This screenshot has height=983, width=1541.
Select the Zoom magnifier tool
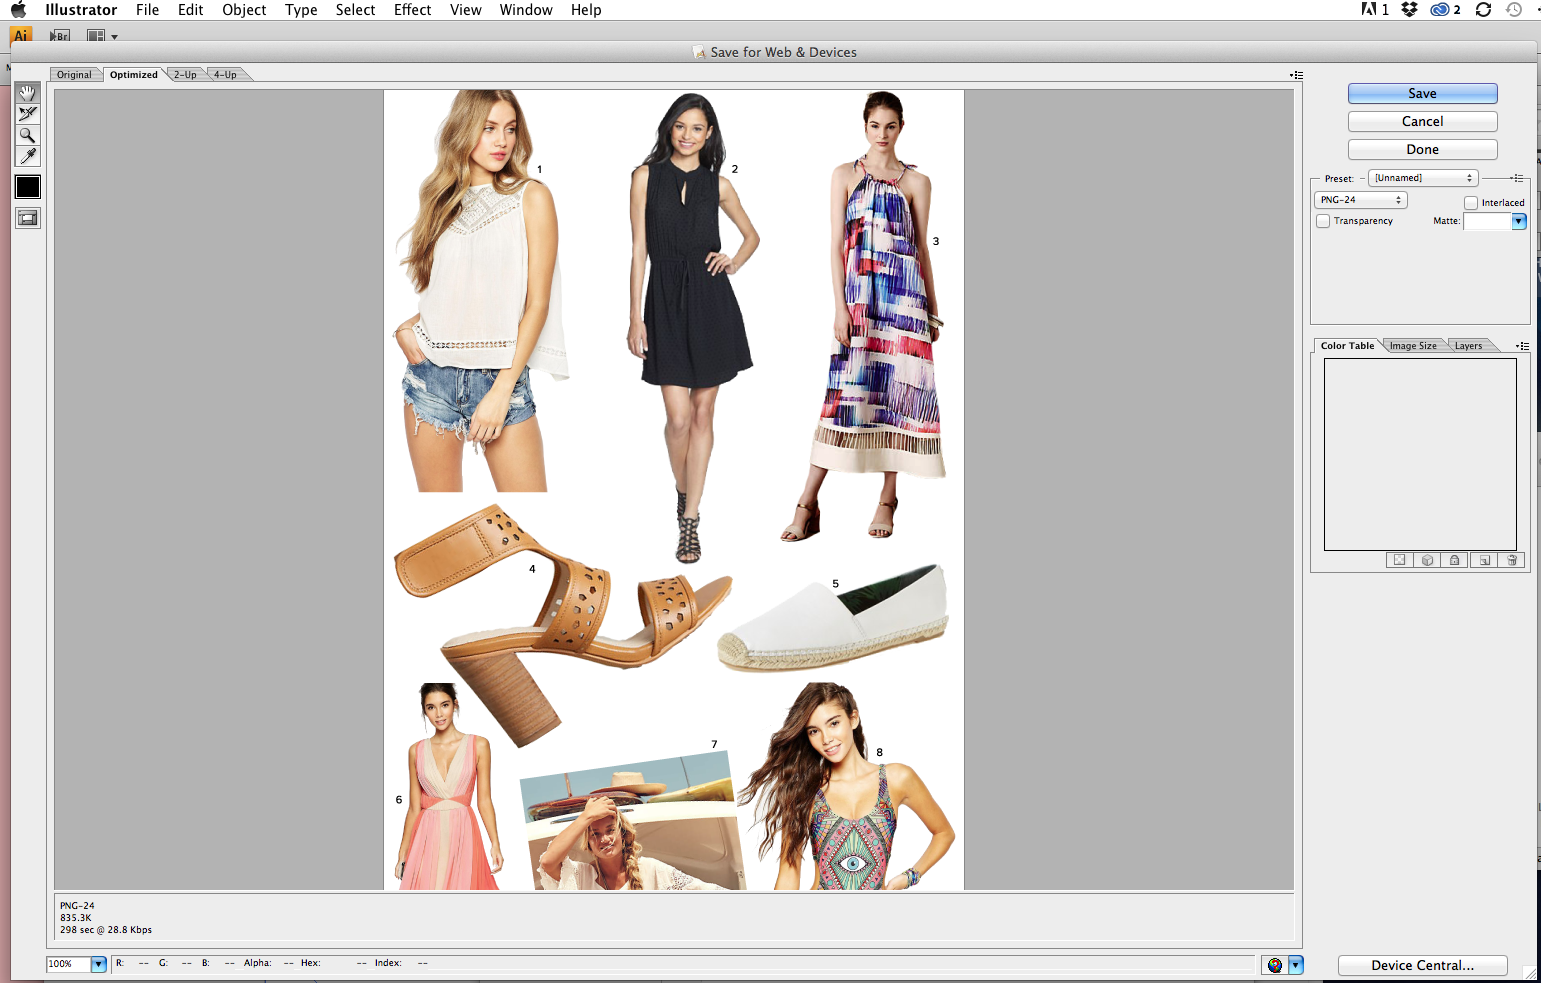tap(28, 135)
